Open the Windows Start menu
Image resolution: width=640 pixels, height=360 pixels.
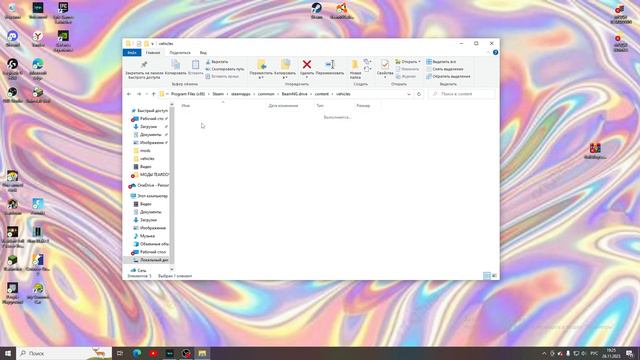point(8,353)
